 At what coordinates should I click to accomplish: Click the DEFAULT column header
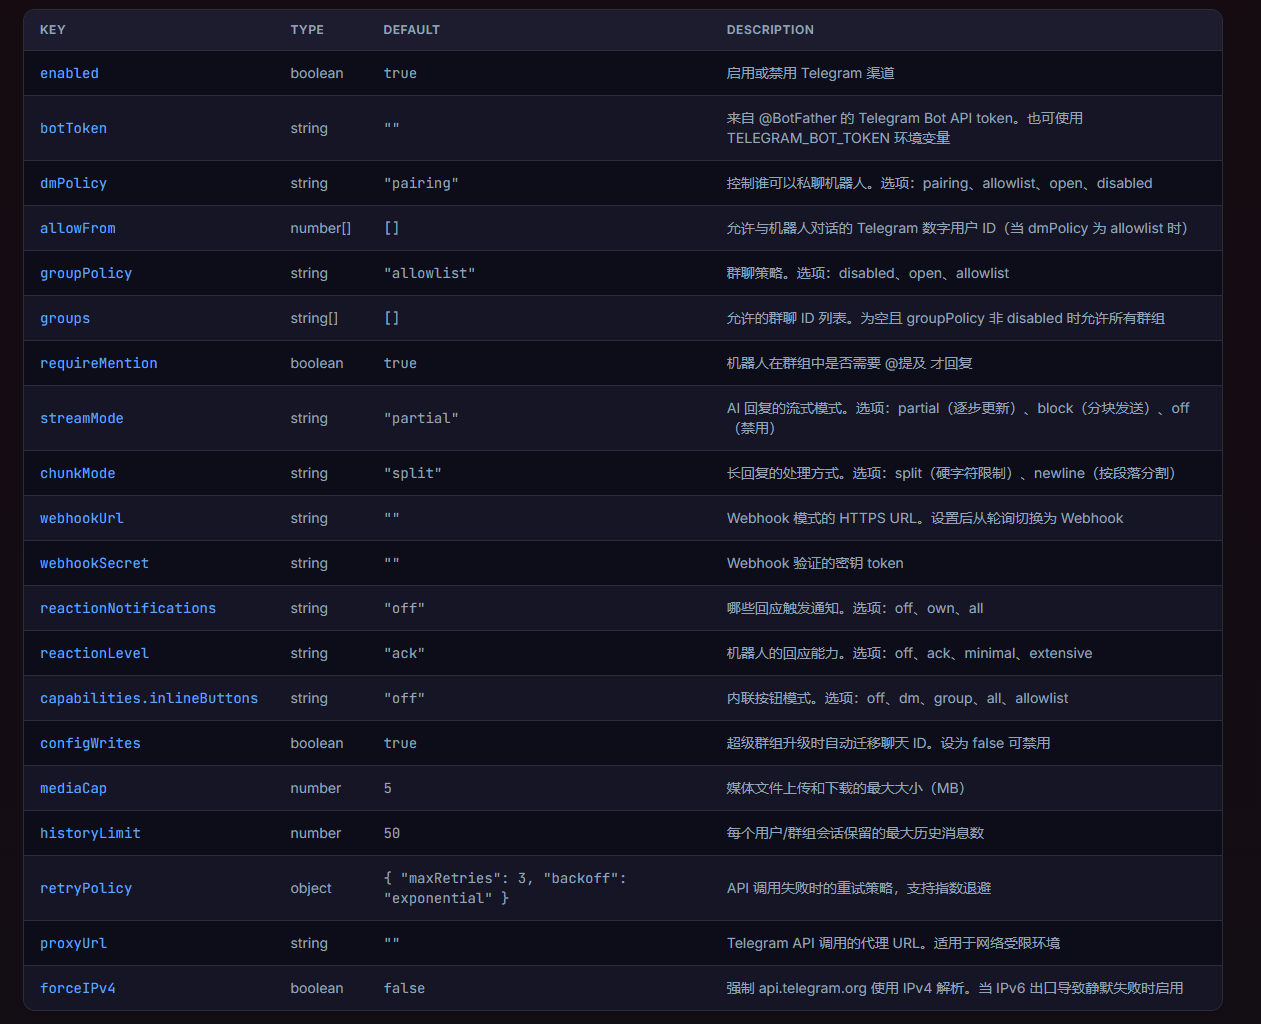click(x=411, y=30)
